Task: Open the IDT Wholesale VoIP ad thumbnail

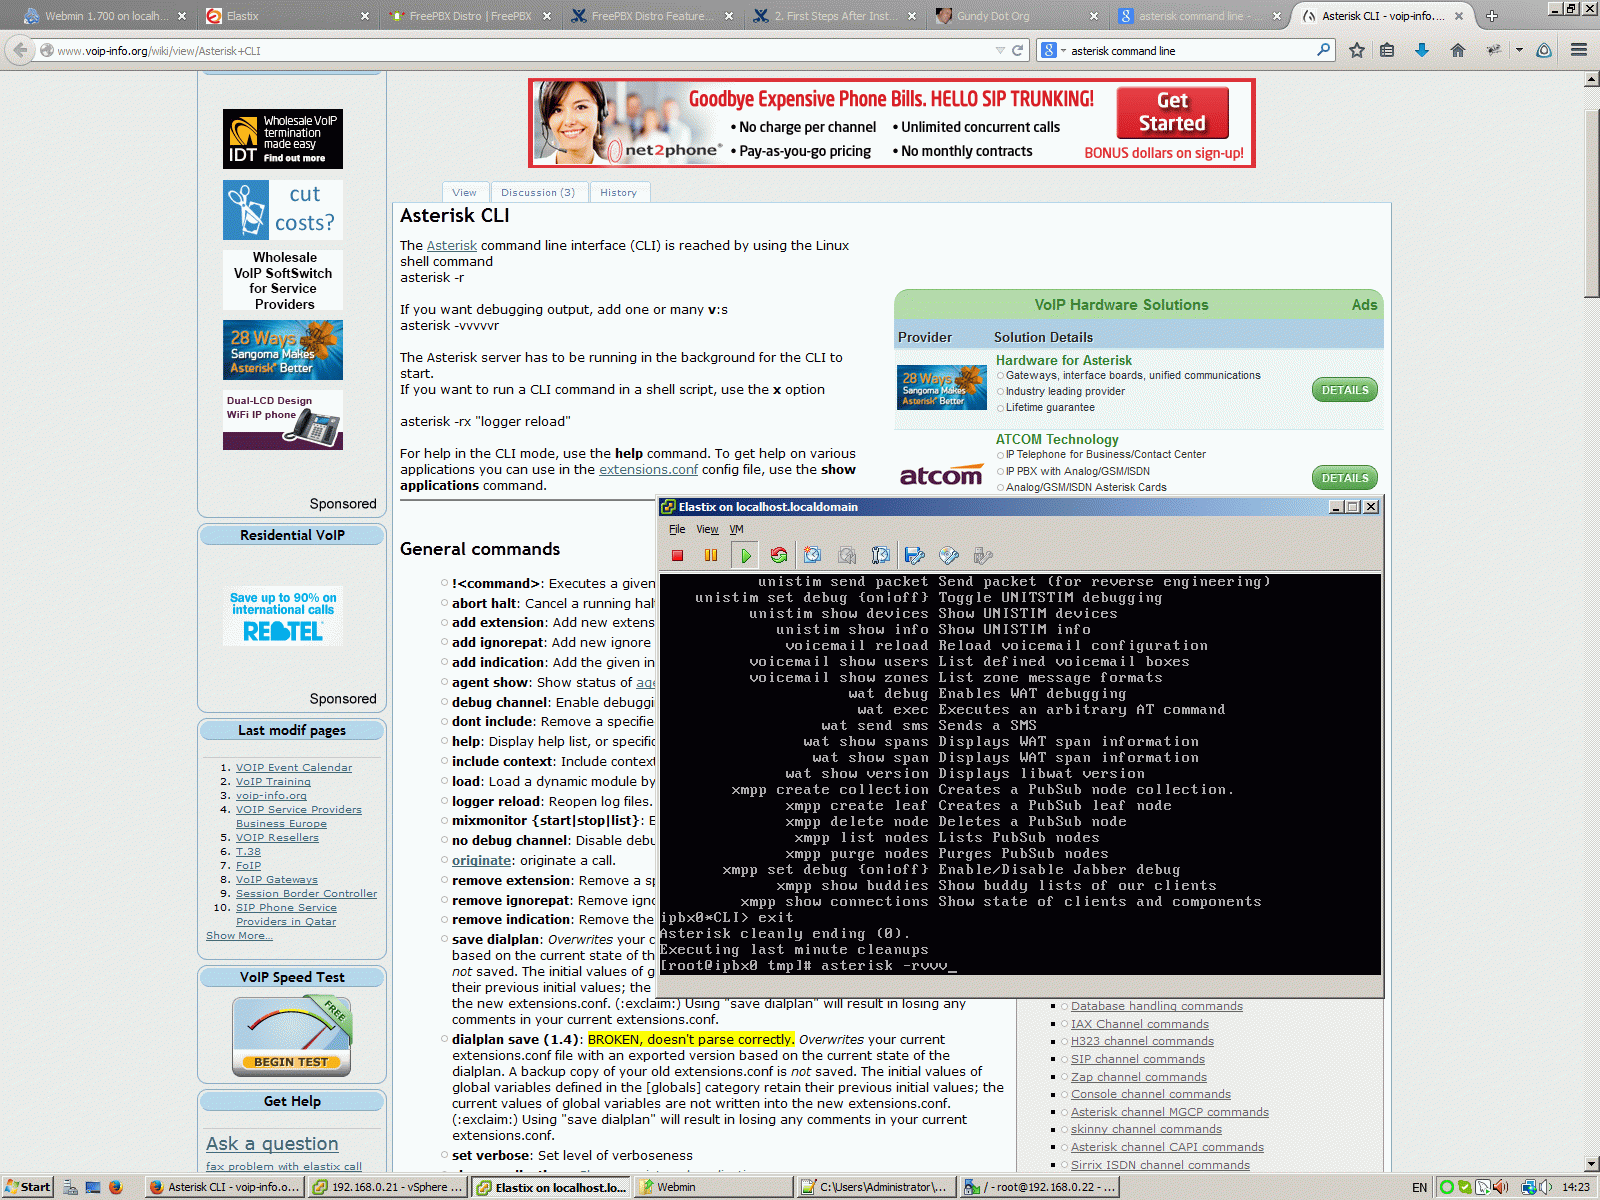Action: pos(283,139)
